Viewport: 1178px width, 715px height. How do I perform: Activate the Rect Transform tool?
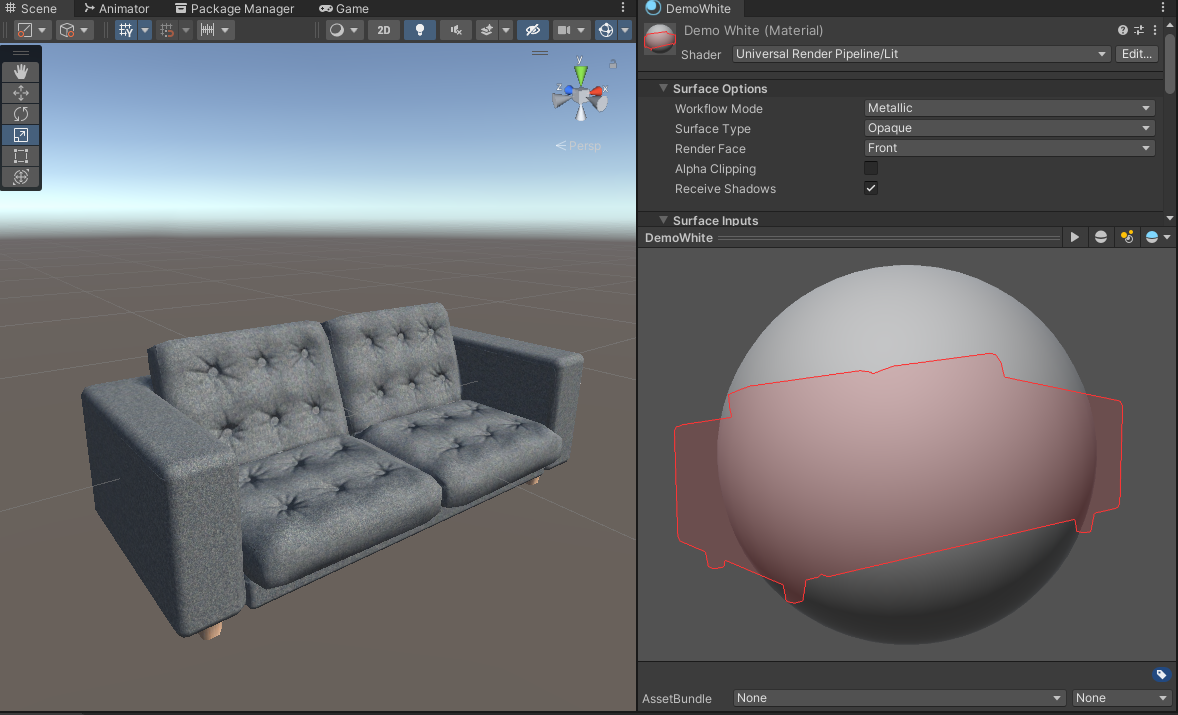coord(21,156)
